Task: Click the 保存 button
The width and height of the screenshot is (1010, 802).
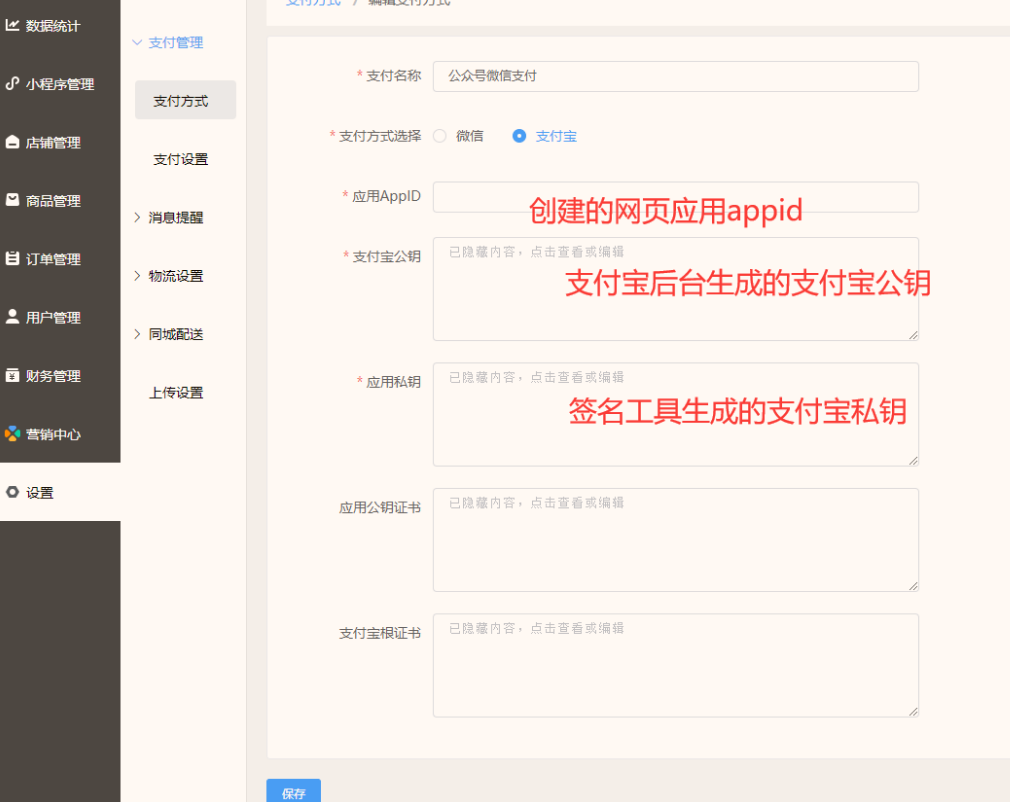Action: [x=293, y=791]
